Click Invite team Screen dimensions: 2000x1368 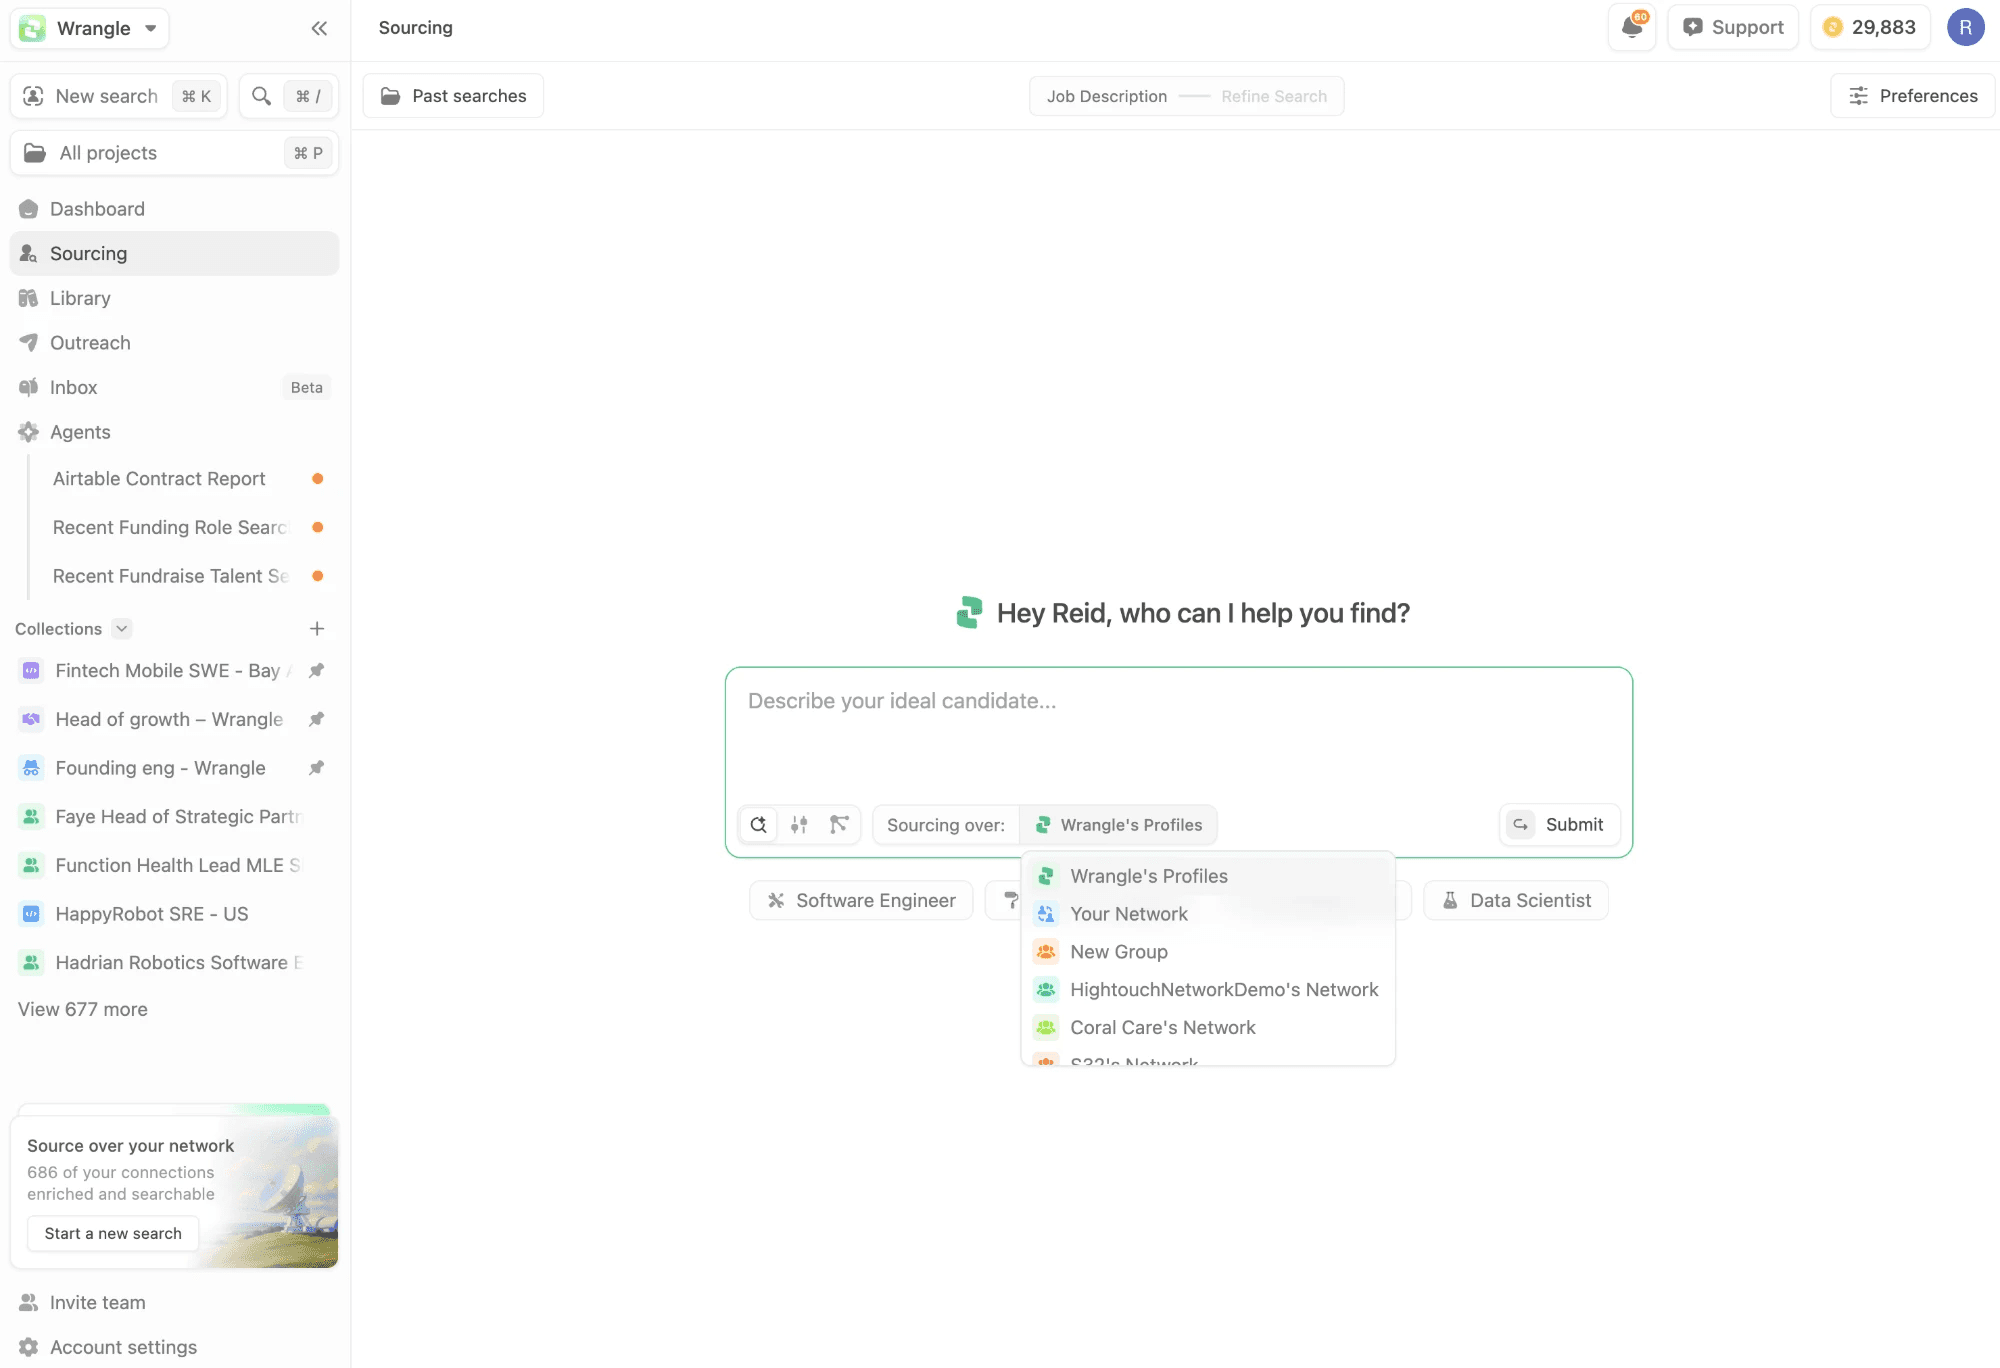[97, 1303]
